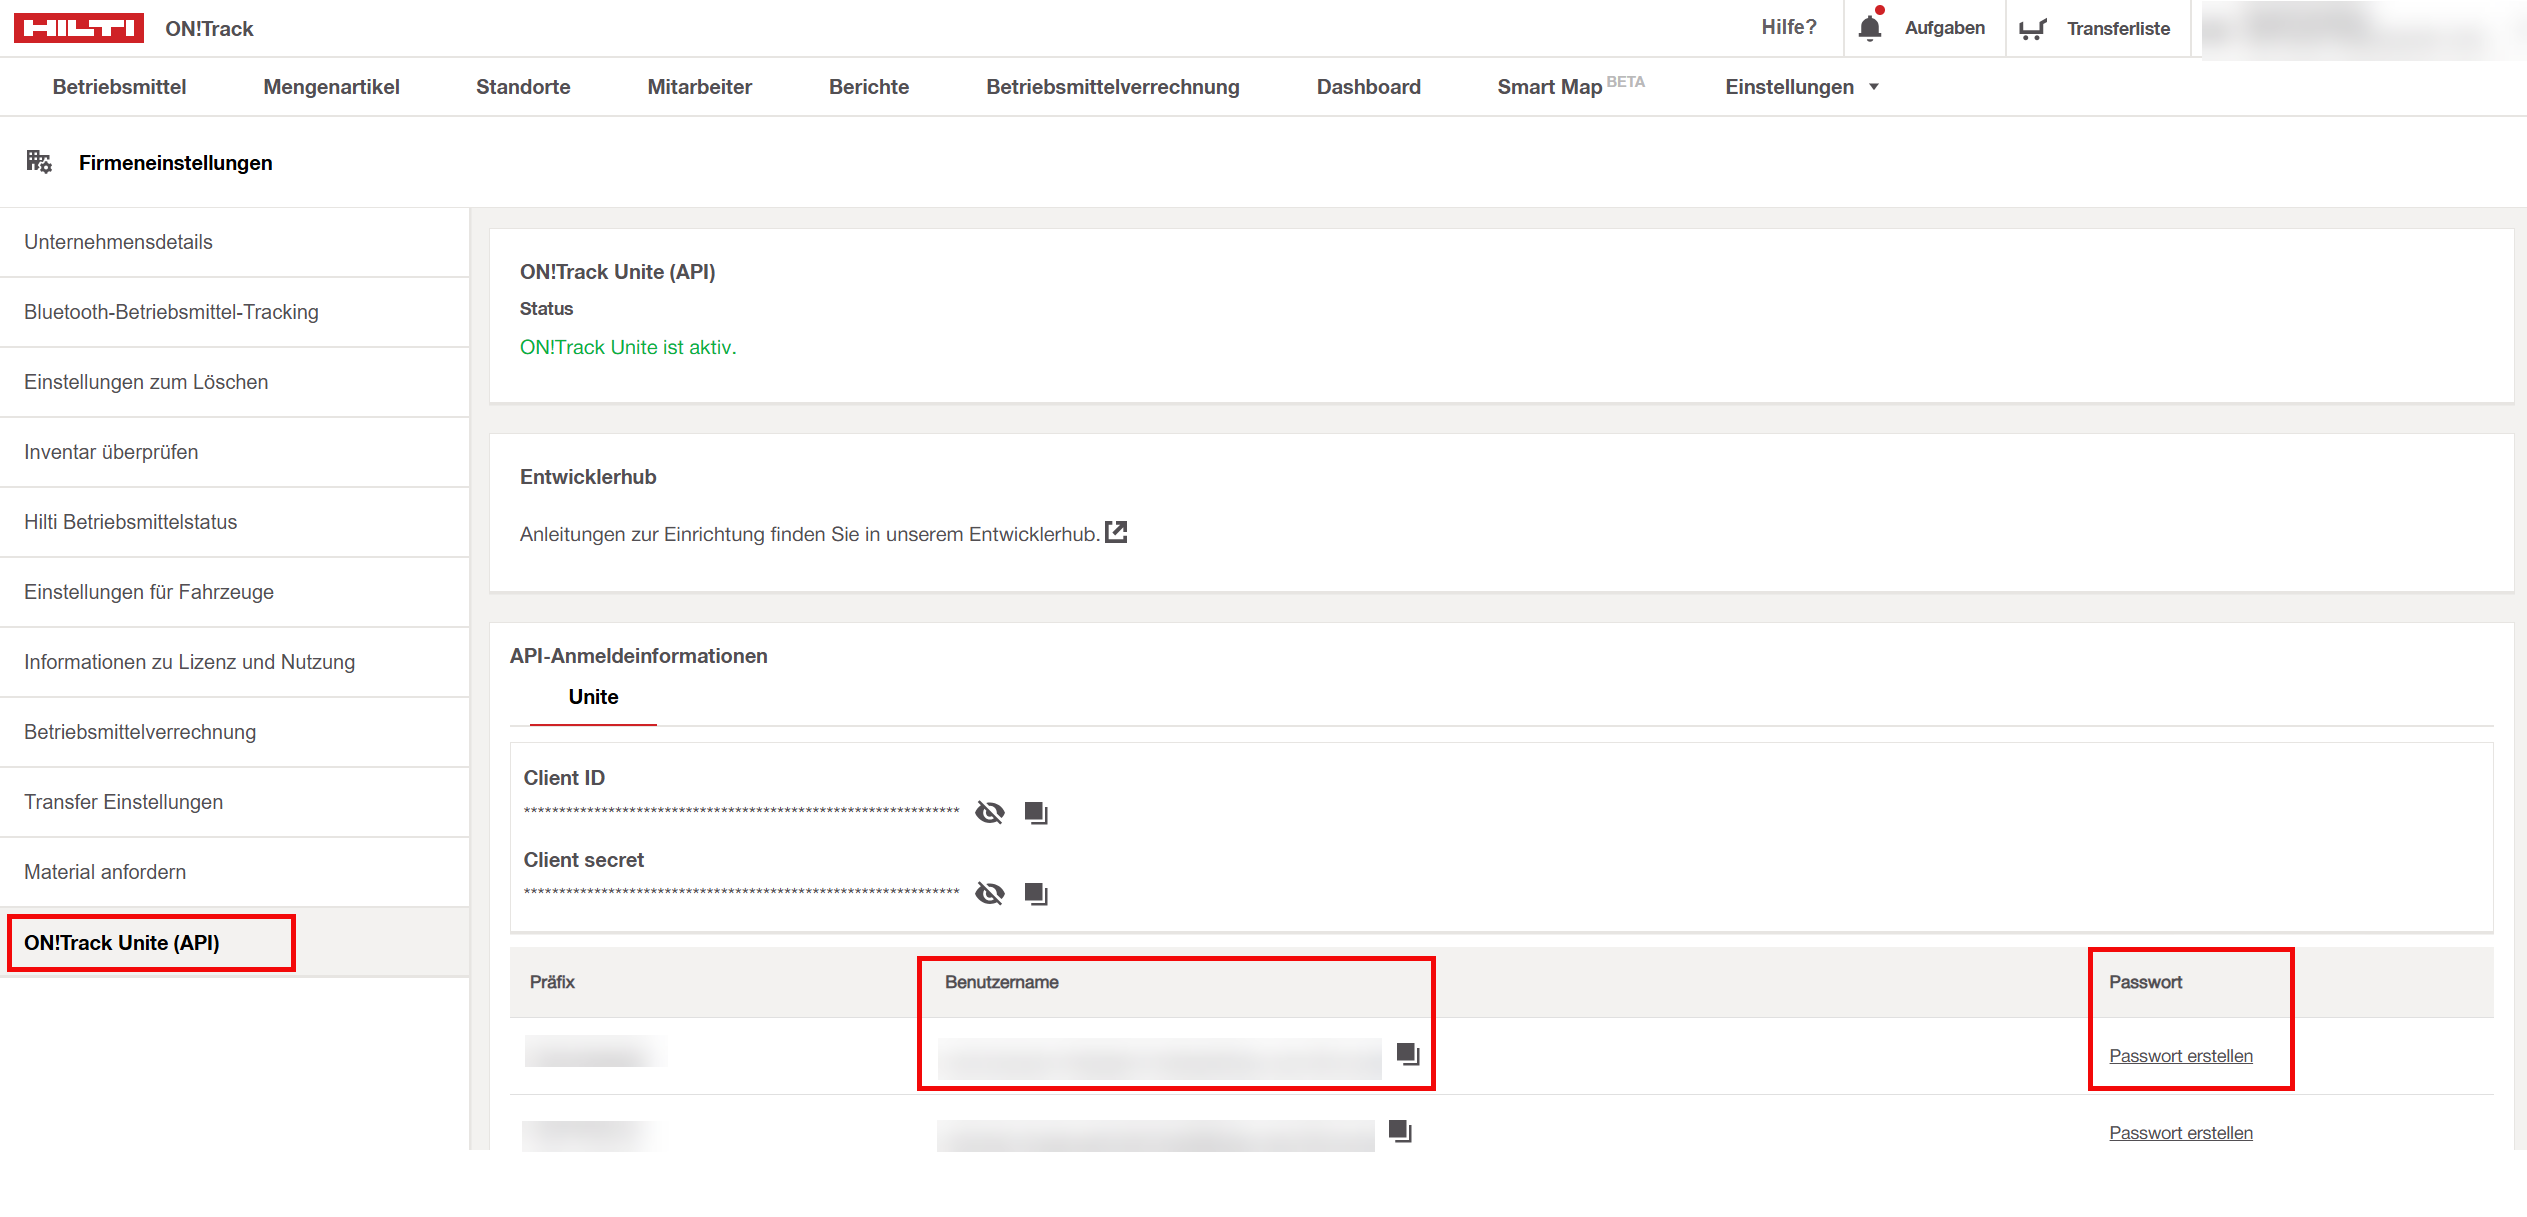
Task: Reveal the hidden Client ID
Action: tap(989, 812)
